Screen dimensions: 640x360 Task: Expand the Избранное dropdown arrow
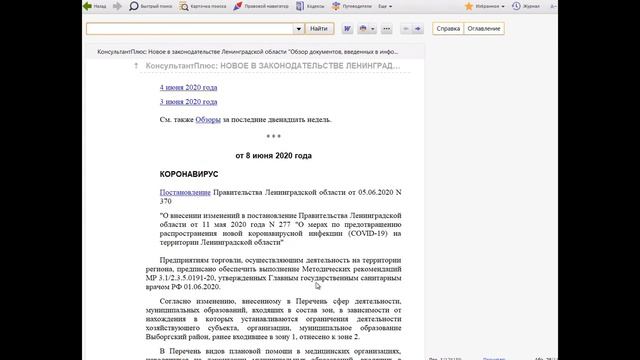tap(503, 7)
